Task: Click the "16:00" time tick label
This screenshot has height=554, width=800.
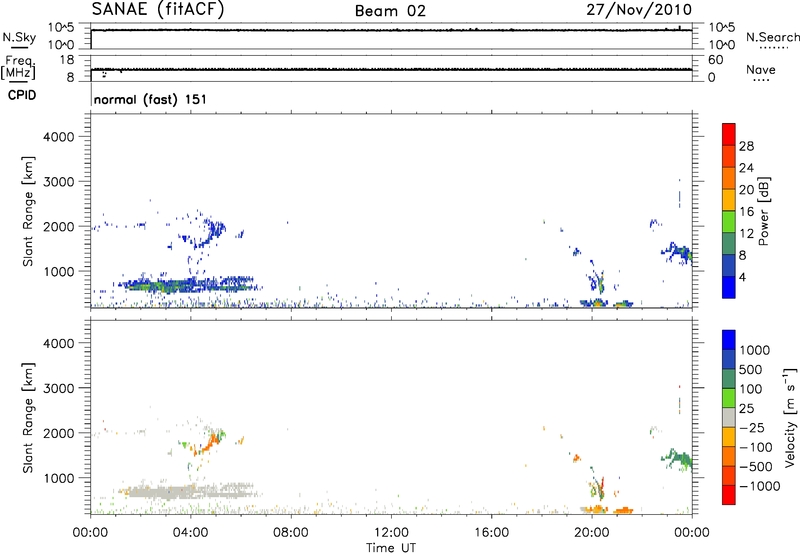Action: tap(491, 533)
